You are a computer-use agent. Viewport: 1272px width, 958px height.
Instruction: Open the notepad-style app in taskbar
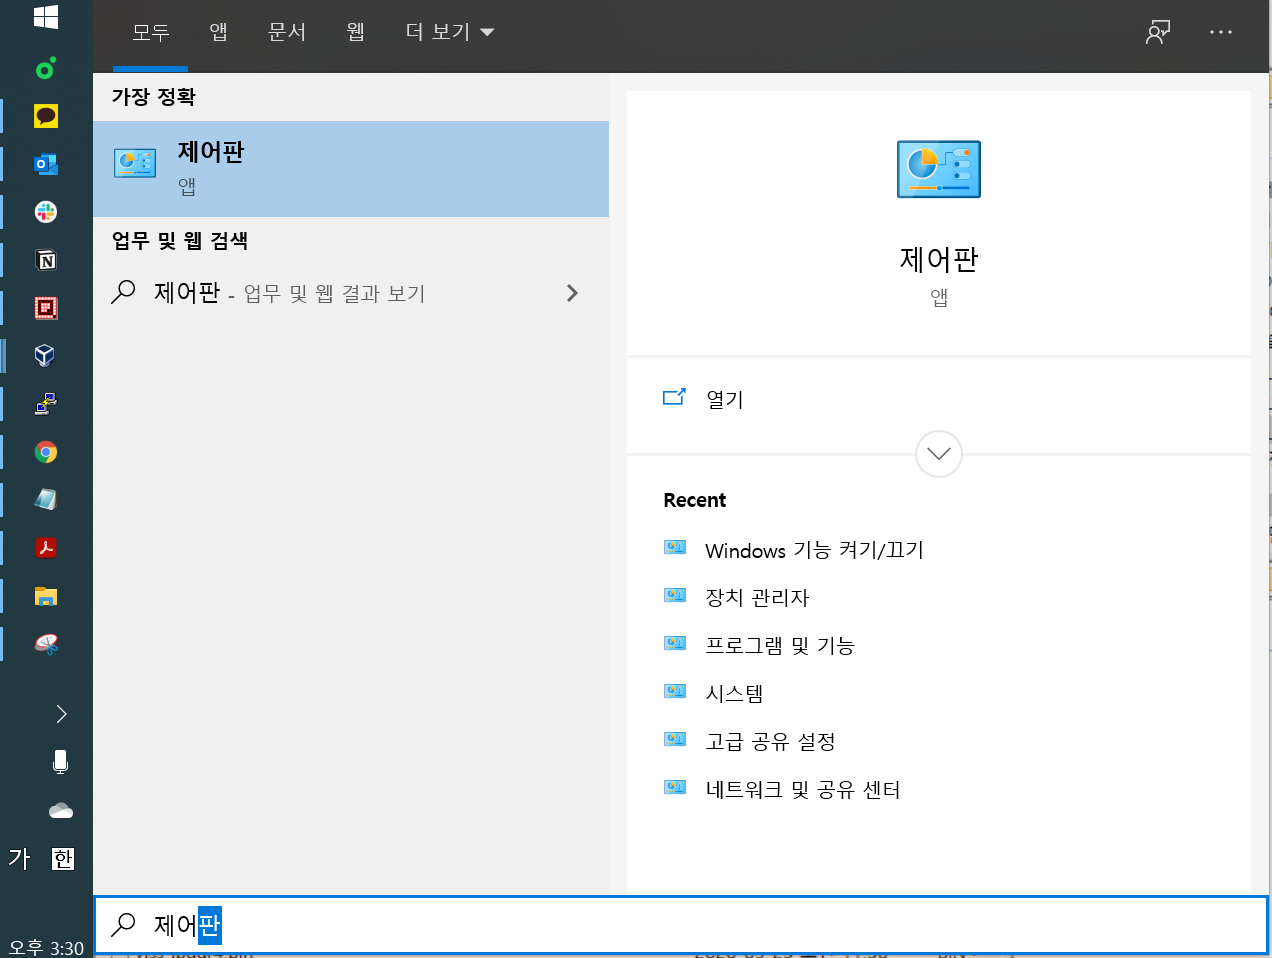[46, 500]
